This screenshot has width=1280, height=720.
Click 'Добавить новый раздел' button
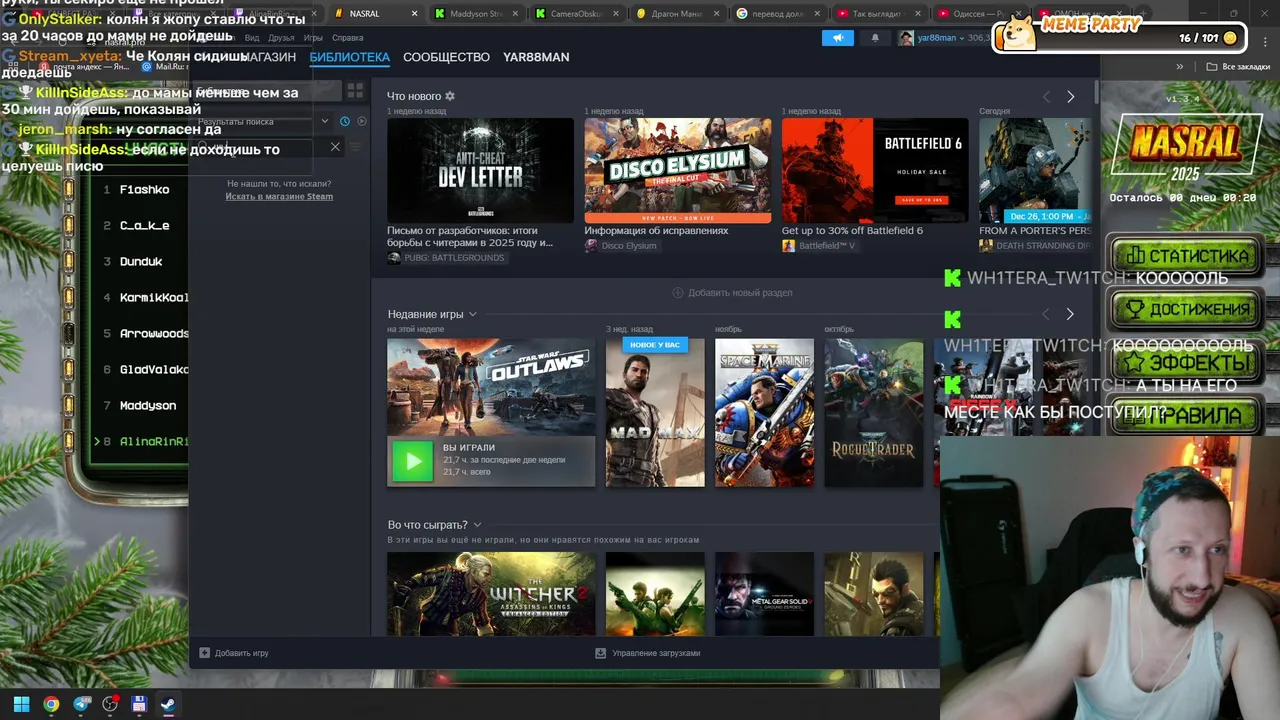click(x=732, y=293)
